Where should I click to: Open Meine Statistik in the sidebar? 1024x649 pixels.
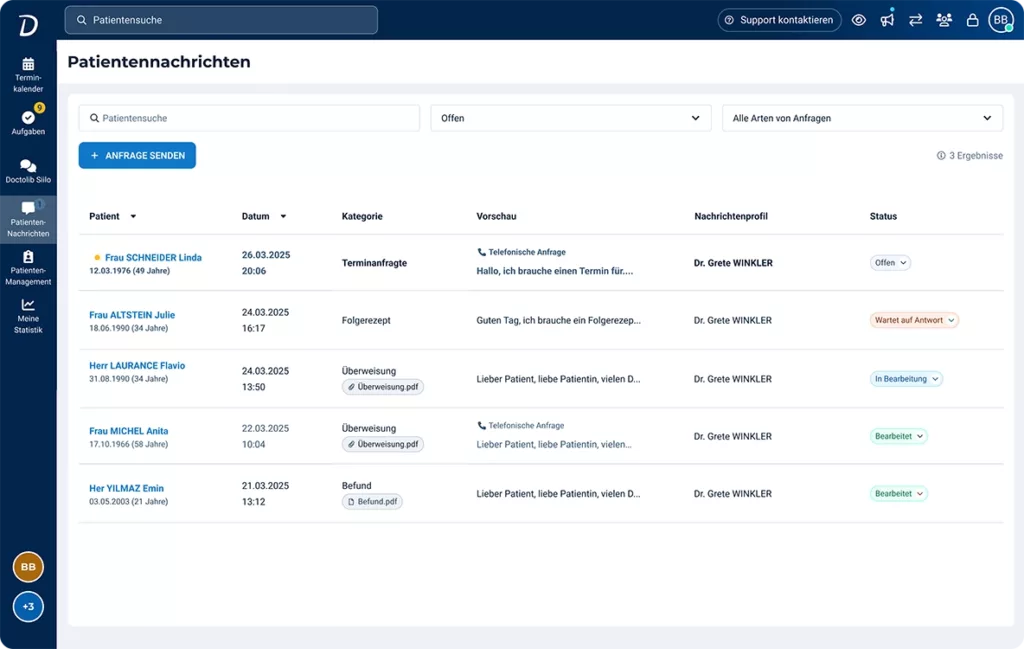pos(28,315)
